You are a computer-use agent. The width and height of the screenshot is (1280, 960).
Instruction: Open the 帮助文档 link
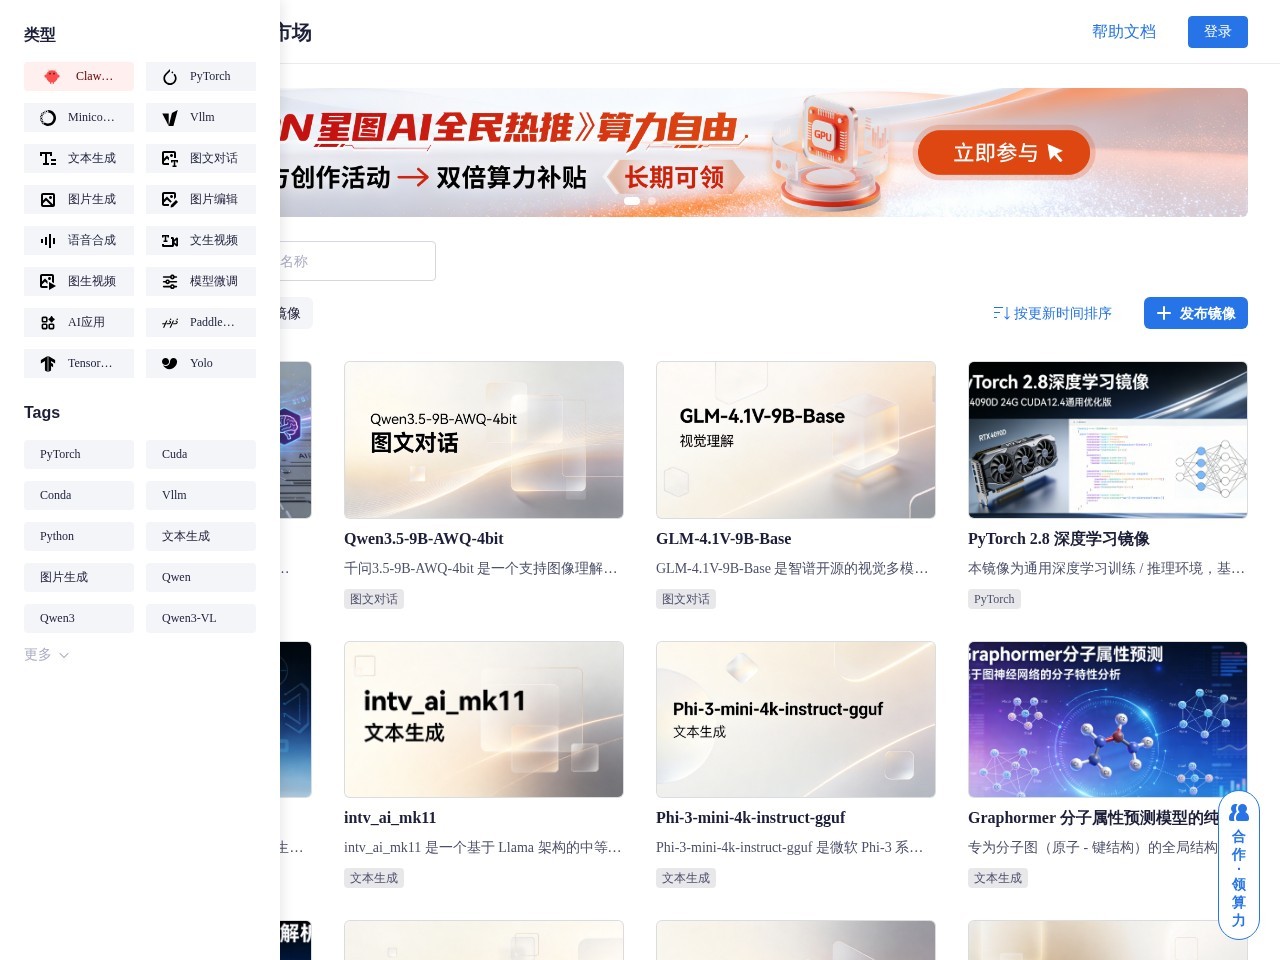pyautogui.click(x=1123, y=32)
